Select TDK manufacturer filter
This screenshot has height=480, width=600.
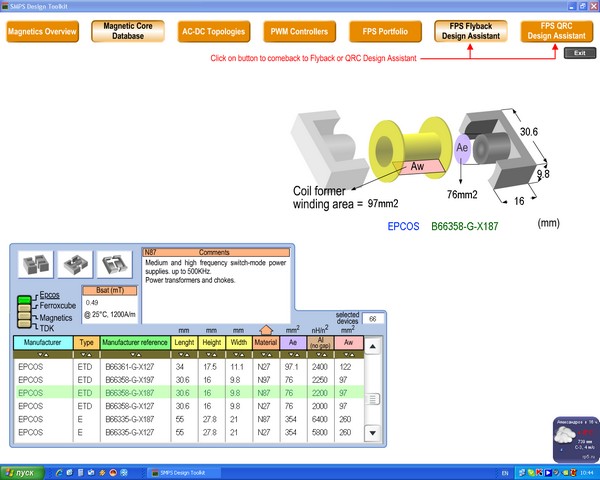46,327
